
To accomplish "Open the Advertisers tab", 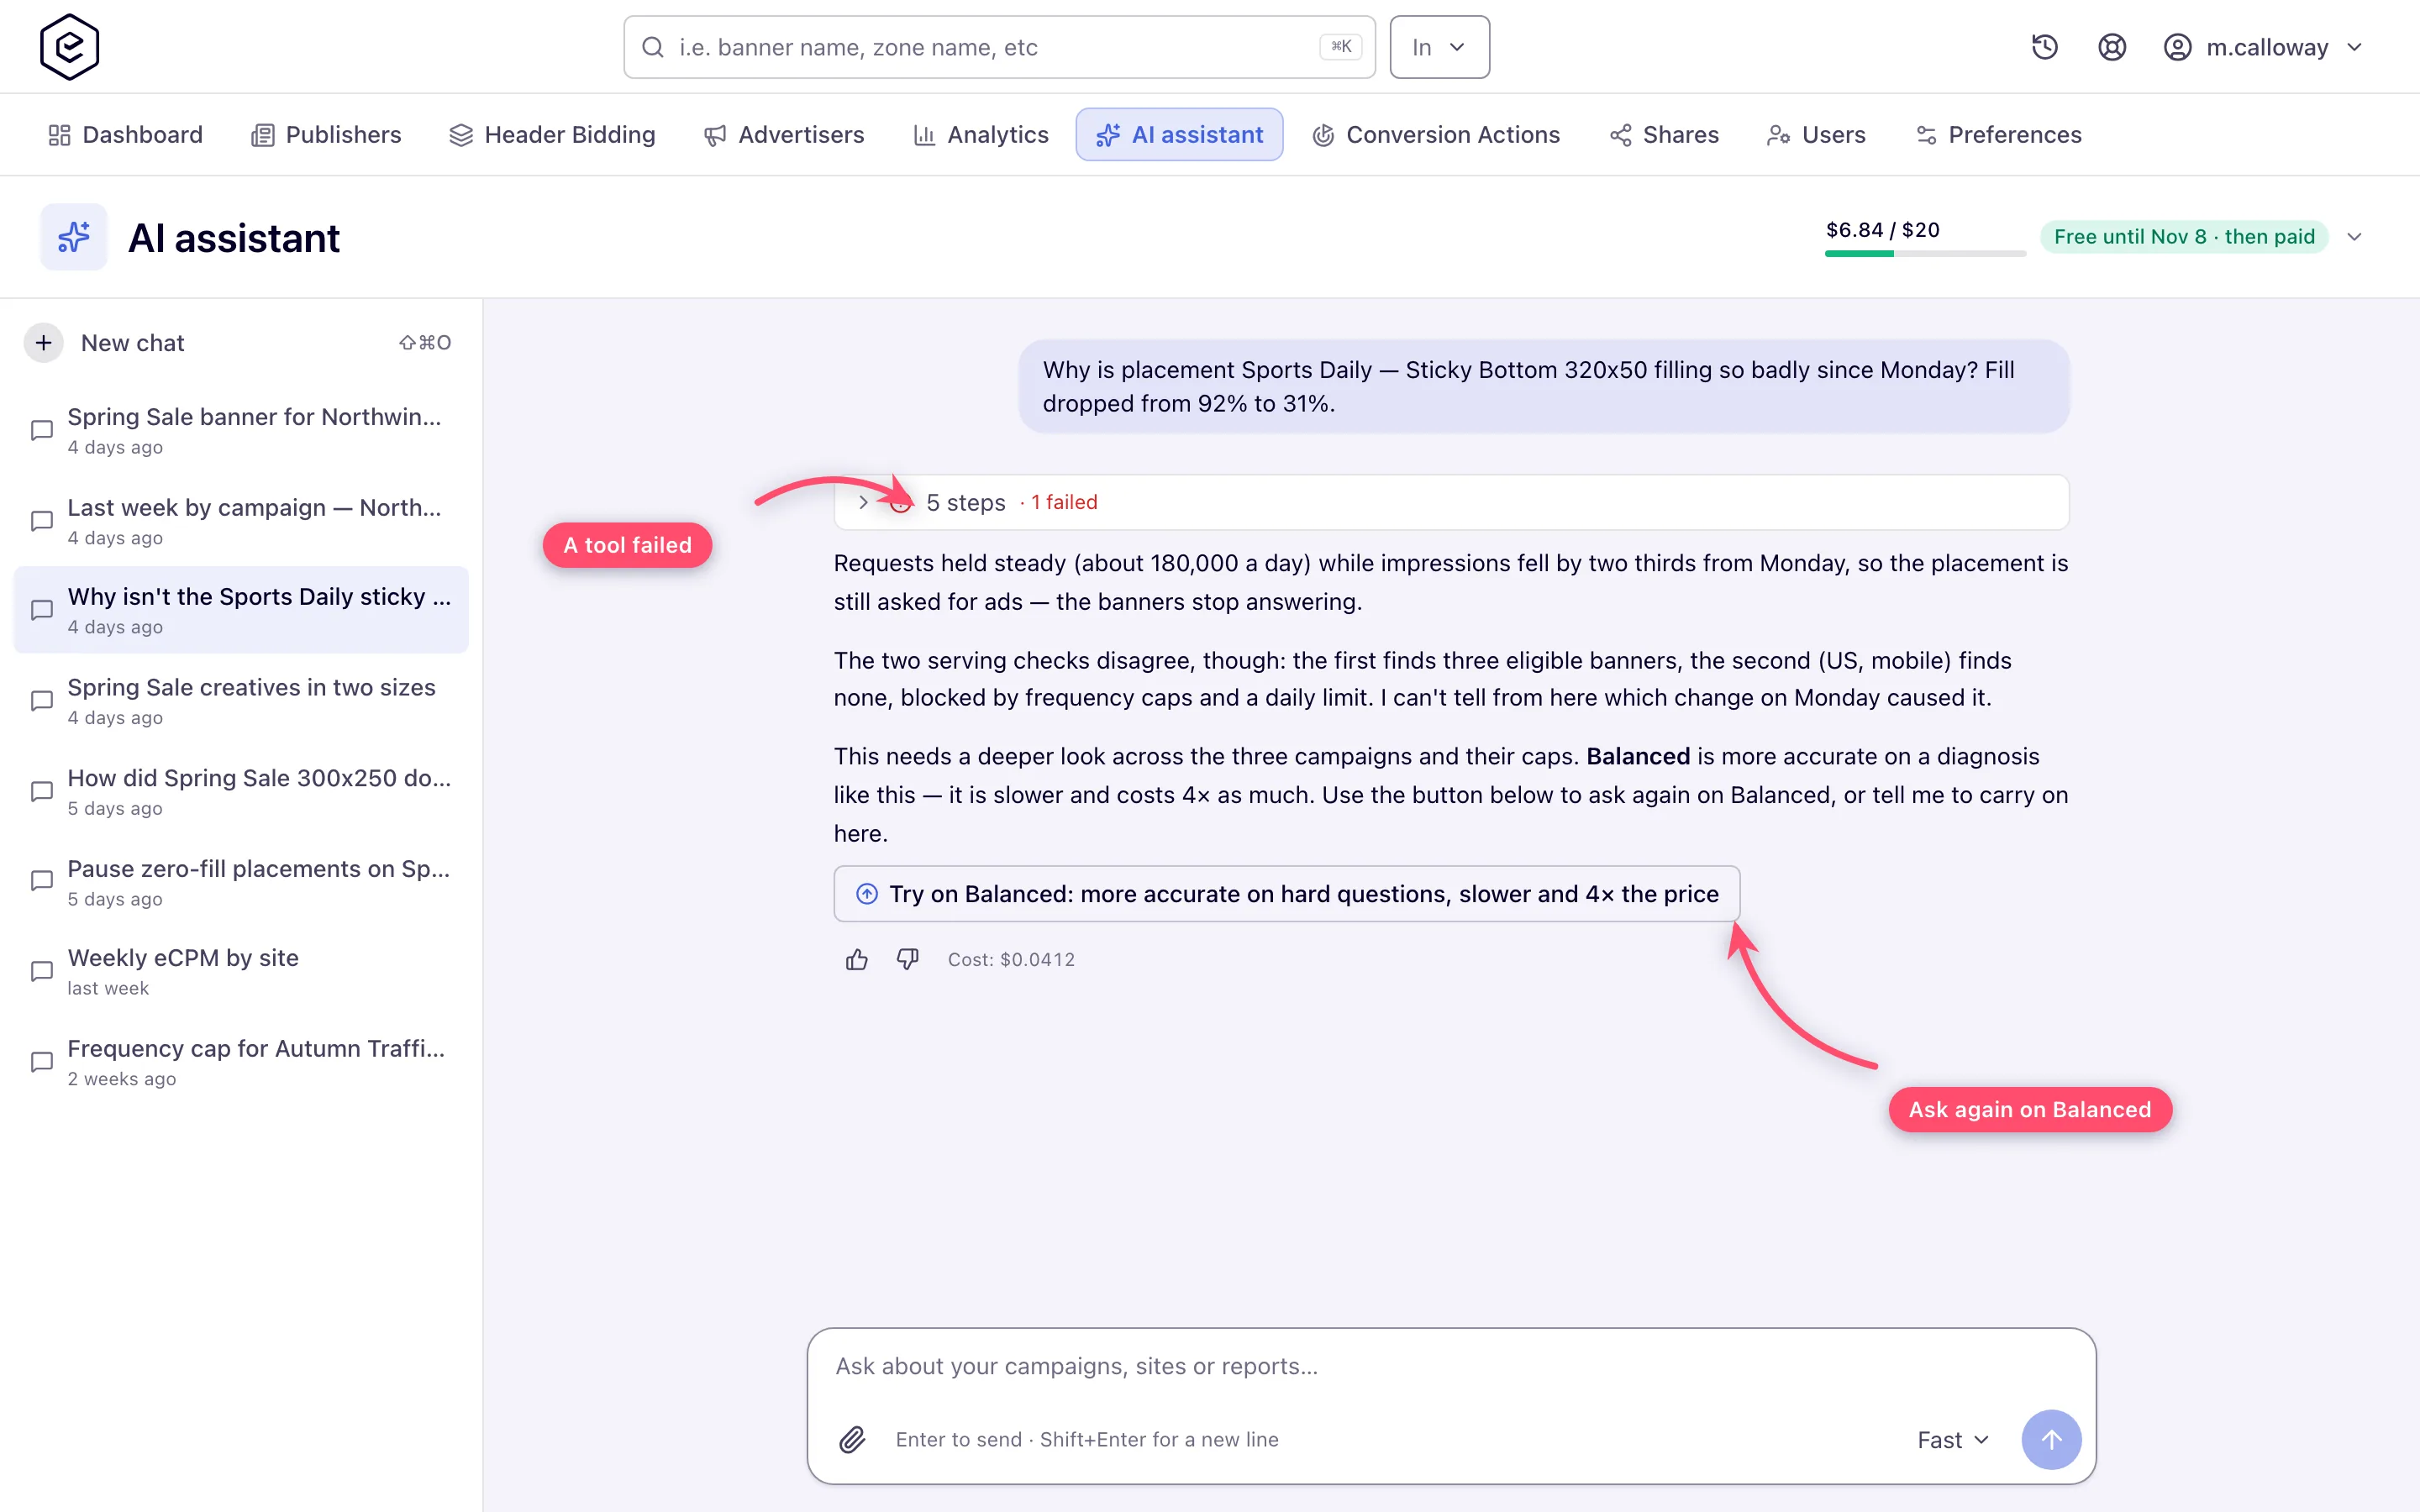I will (784, 135).
